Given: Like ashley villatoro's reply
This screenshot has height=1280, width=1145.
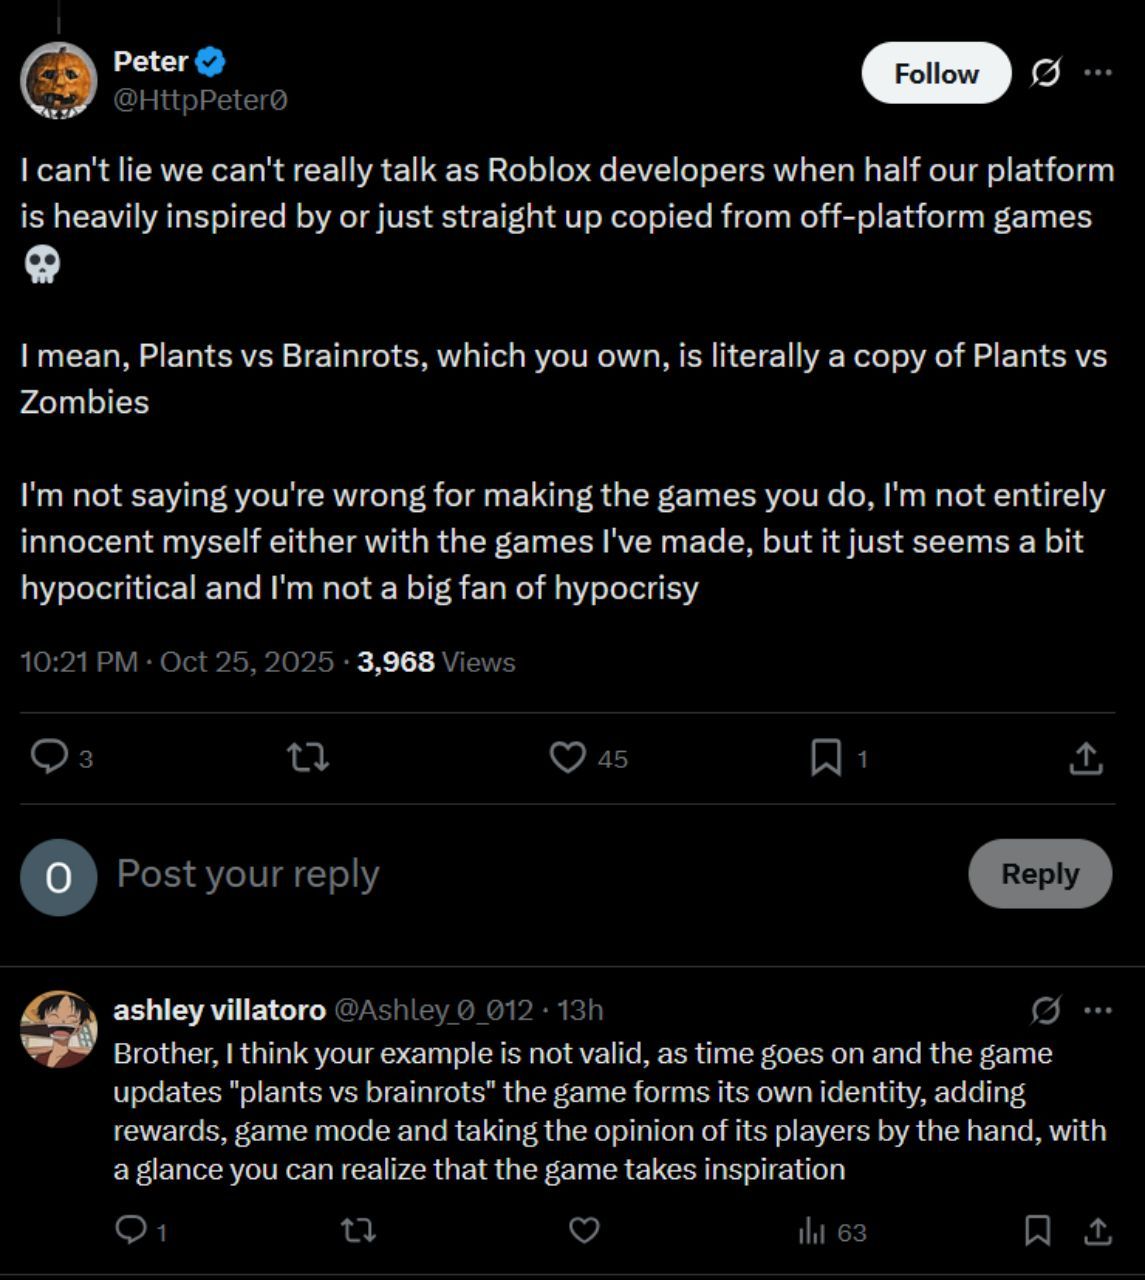Looking at the screenshot, I should tap(584, 1230).
